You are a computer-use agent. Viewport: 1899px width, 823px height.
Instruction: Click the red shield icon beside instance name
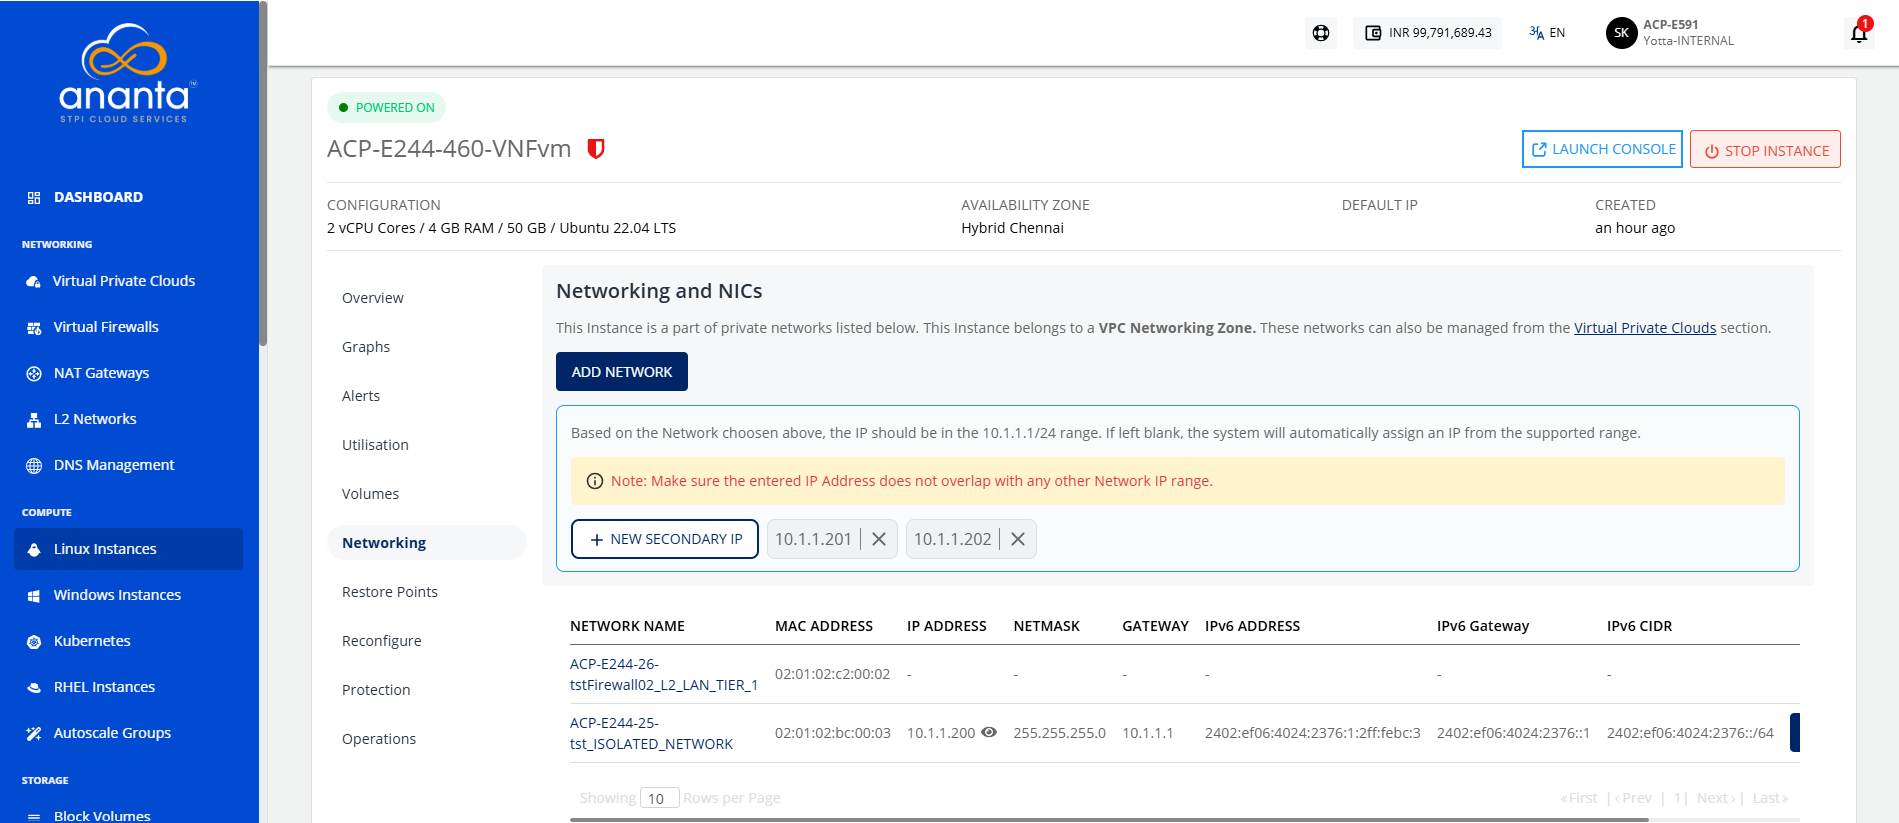(x=596, y=149)
